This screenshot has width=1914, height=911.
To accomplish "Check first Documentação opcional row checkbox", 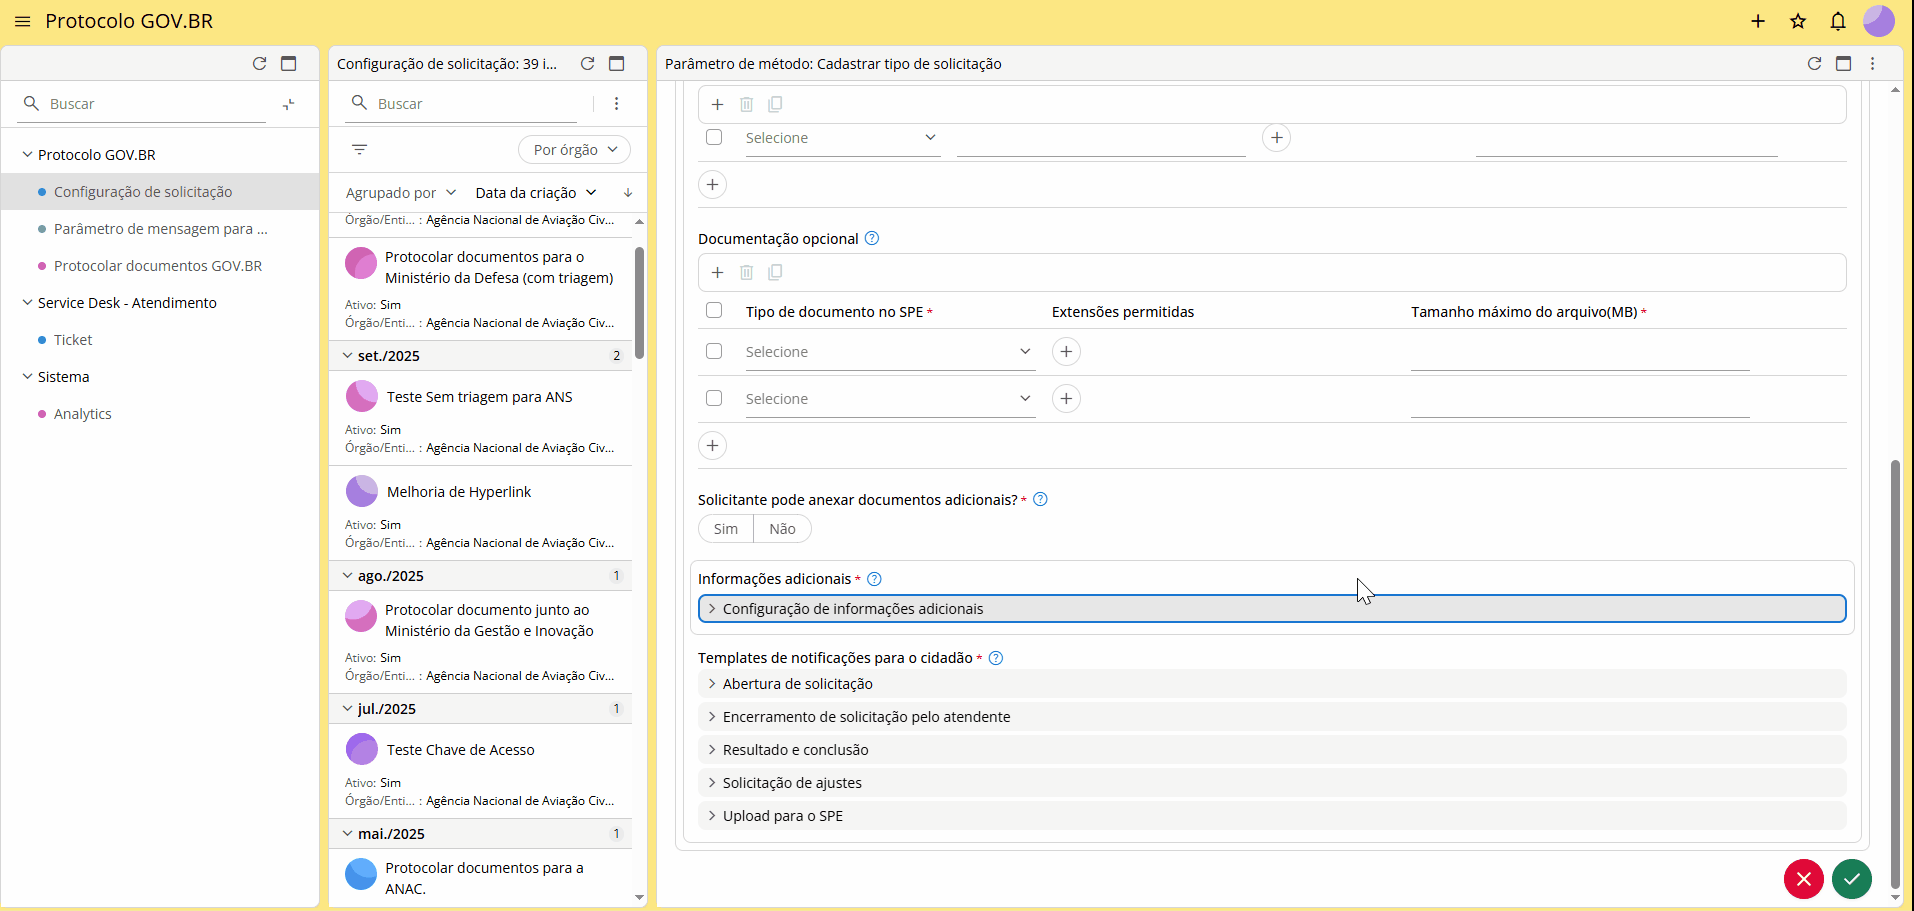I will pos(714,351).
